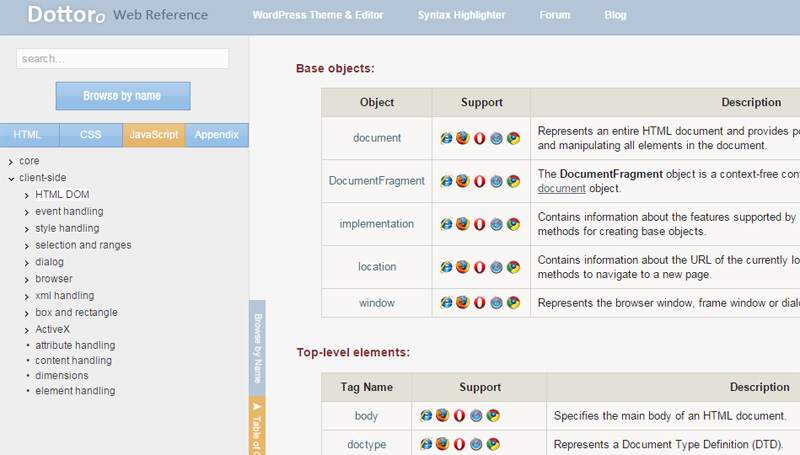Screen dimensions: 800x455
Task: Expand the core tree node
Action: click(x=10, y=161)
